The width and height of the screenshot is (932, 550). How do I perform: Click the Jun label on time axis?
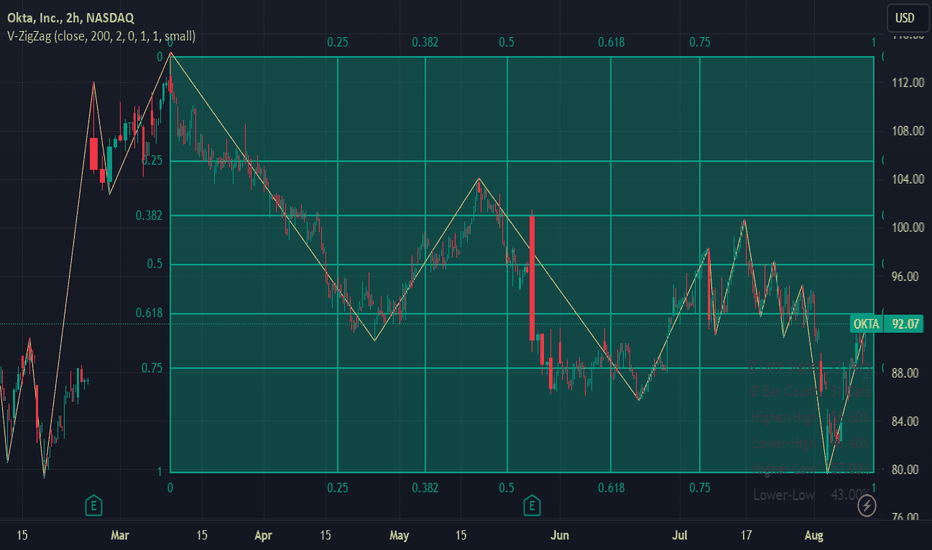pos(559,535)
